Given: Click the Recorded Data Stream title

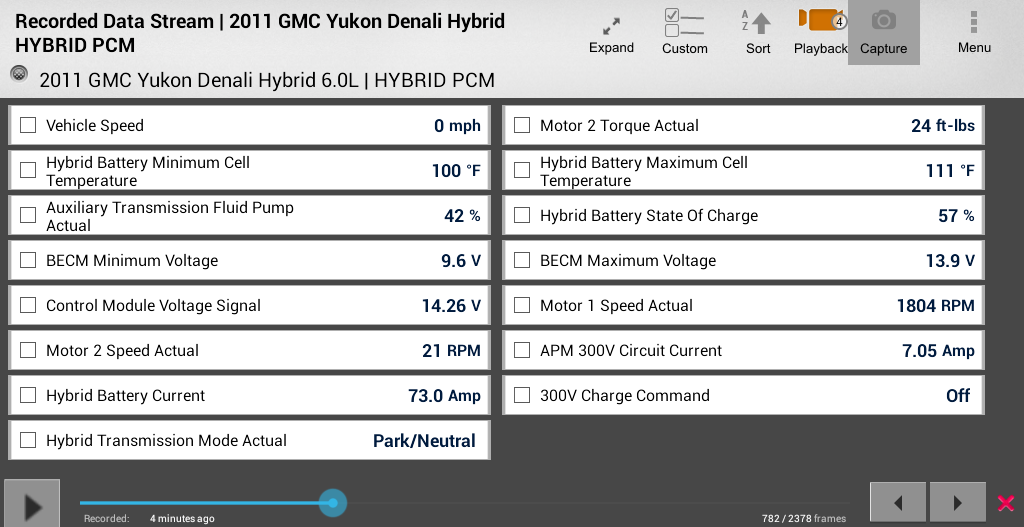Looking at the screenshot, I should pos(260,33).
